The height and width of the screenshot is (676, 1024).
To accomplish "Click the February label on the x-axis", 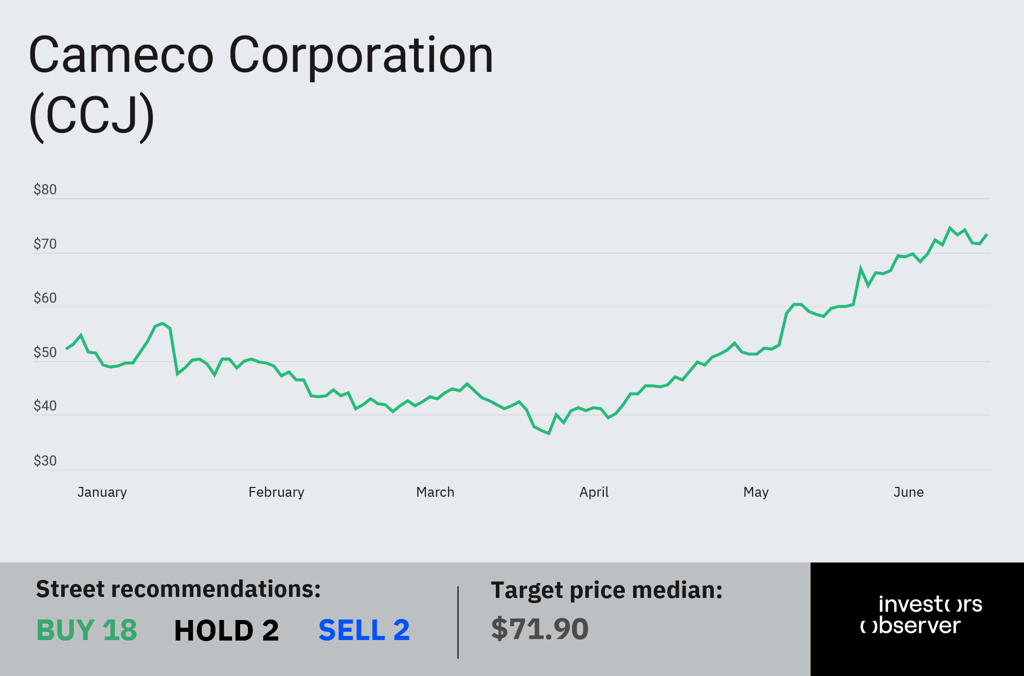I will pos(276,492).
